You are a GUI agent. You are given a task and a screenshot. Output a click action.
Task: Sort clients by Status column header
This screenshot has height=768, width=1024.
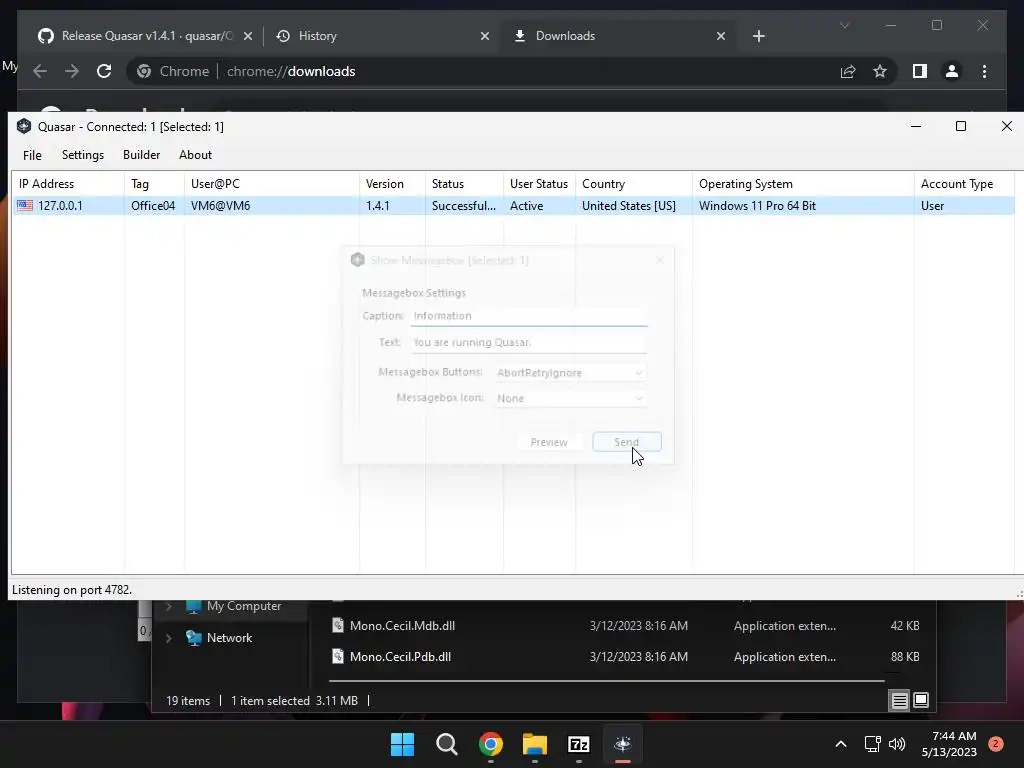point(464,184)
